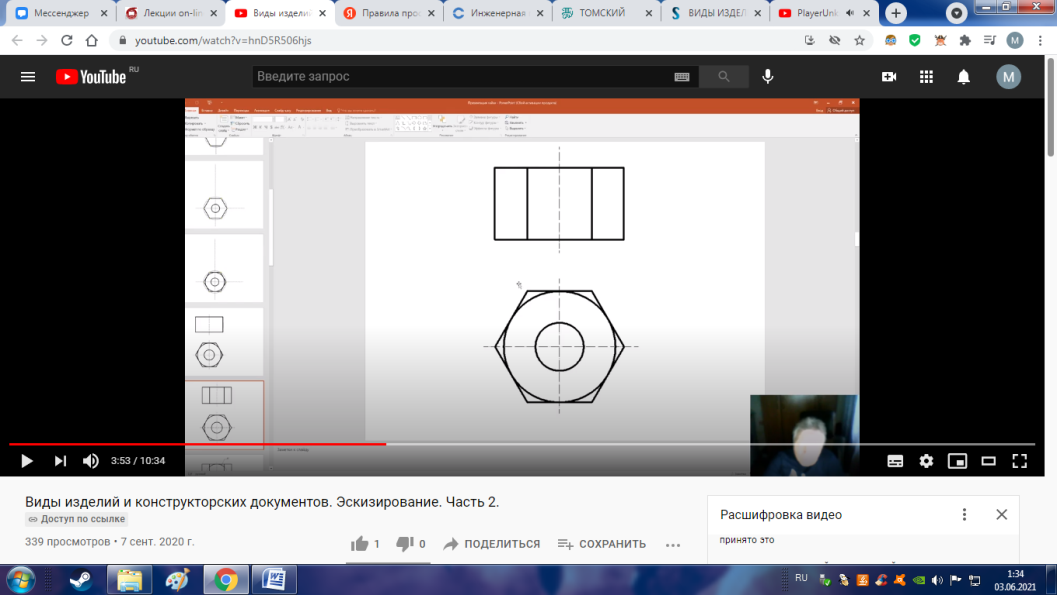Viewport: 1057px width, 595px height.
Task: Skip to the next video
Action: click(x=60, y=461)
